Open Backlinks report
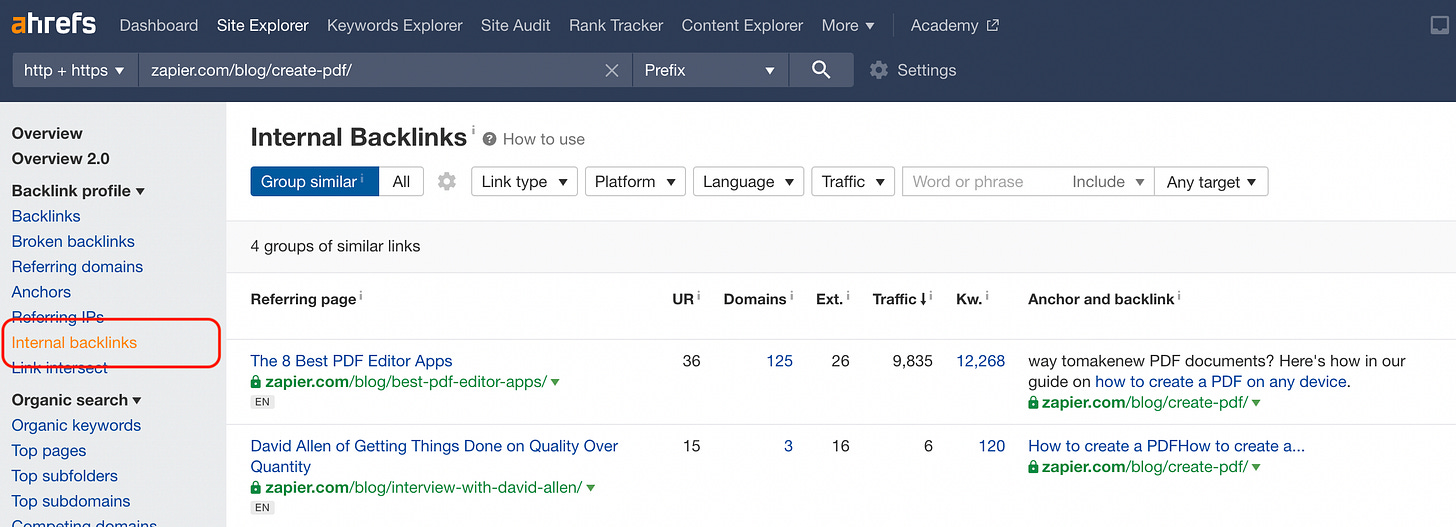Viewport: 1456px width, 527px height. point(46,216)
